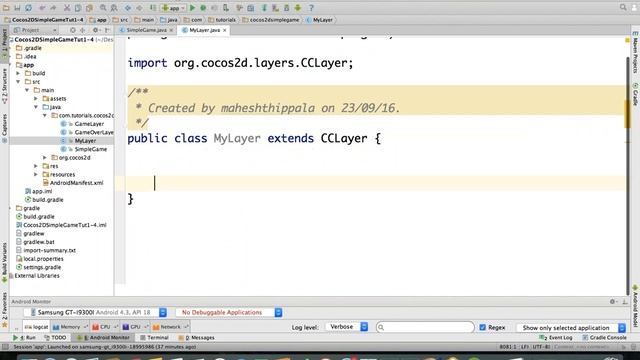The width and height of the screenshot is (640, 360).
Task: Open the Gradle Console
Action: pos(604,338)
